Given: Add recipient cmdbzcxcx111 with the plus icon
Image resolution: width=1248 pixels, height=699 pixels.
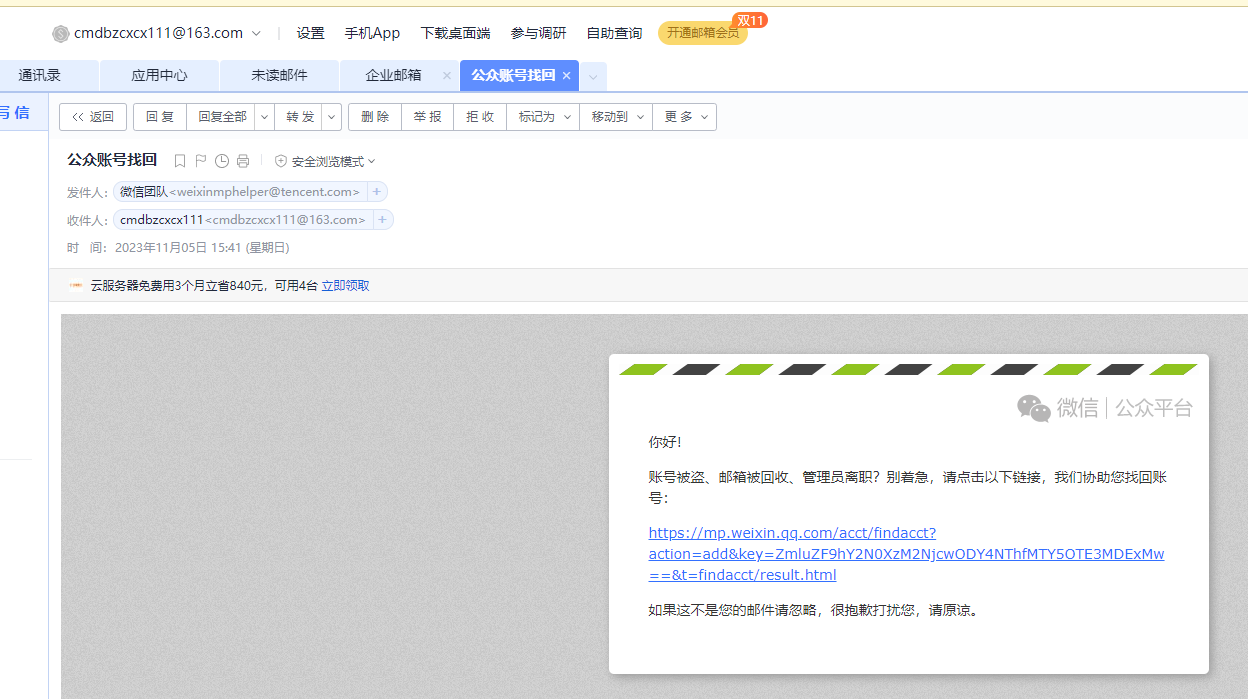Looking at the screenshot, I should (383, 220).
